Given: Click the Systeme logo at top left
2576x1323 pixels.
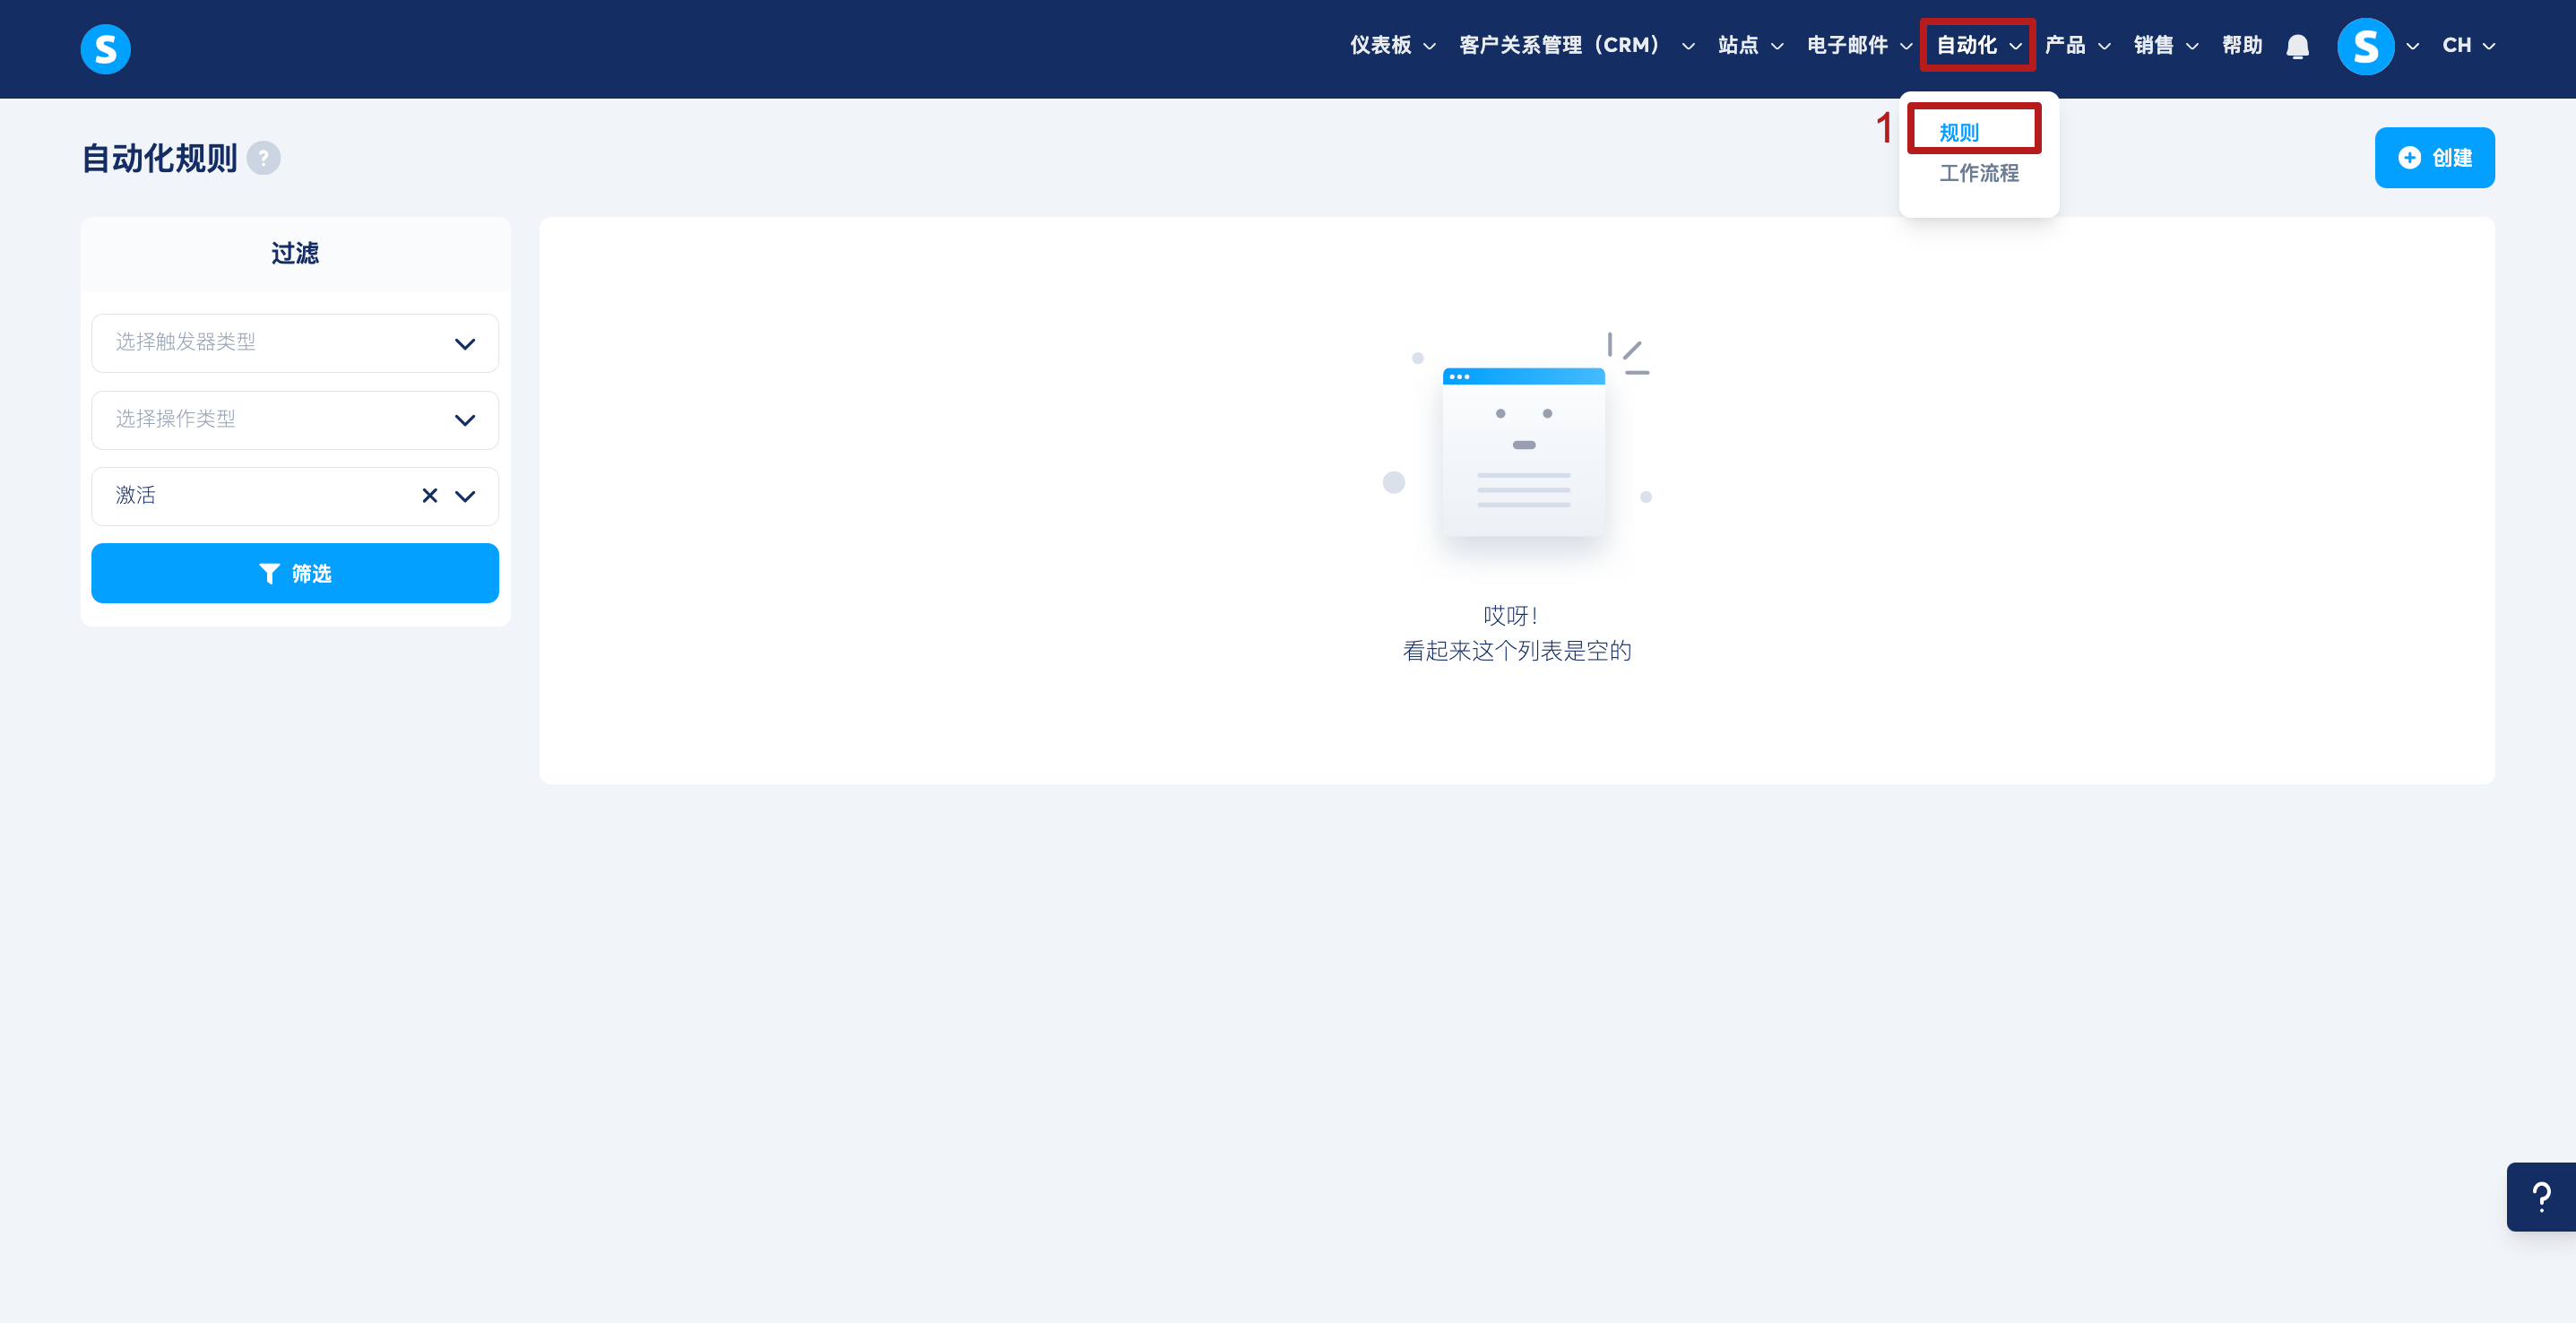Looking at the screenshot, I should [x=105, y=48].
